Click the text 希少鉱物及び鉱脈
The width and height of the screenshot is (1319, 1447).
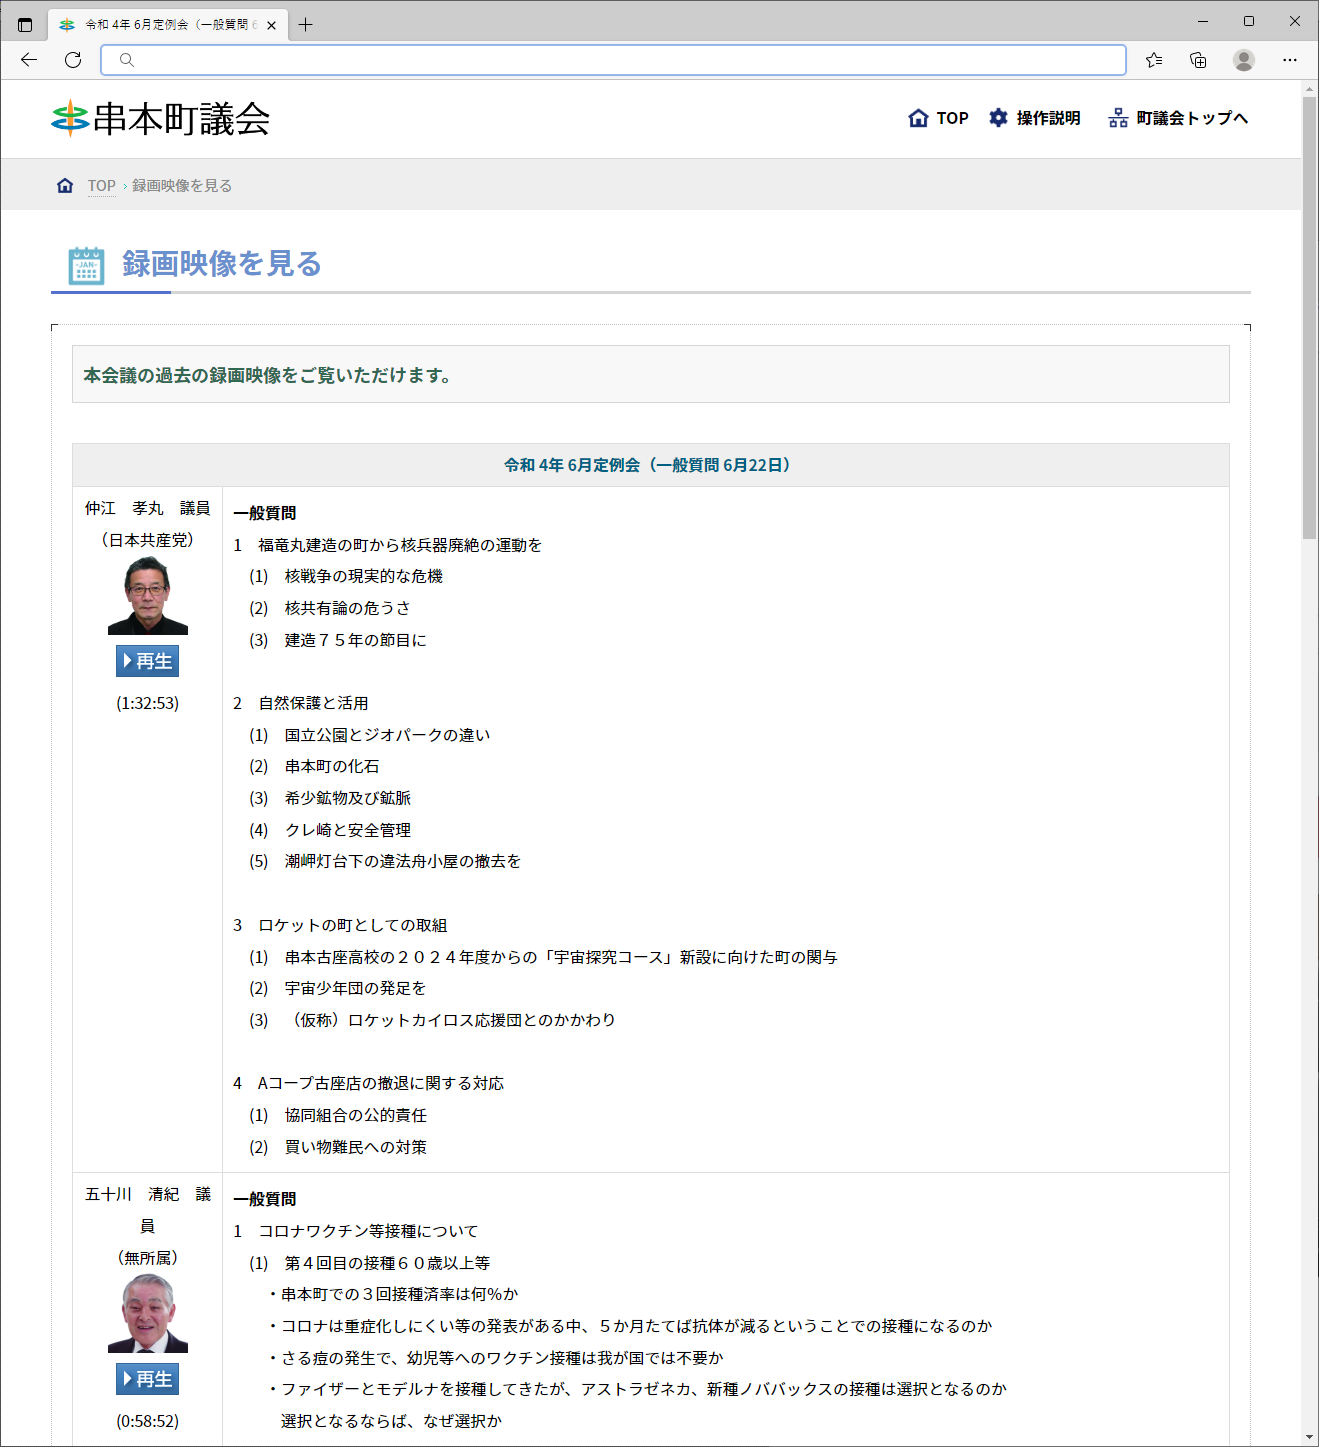pyautogui.click(x=348, y=798)
